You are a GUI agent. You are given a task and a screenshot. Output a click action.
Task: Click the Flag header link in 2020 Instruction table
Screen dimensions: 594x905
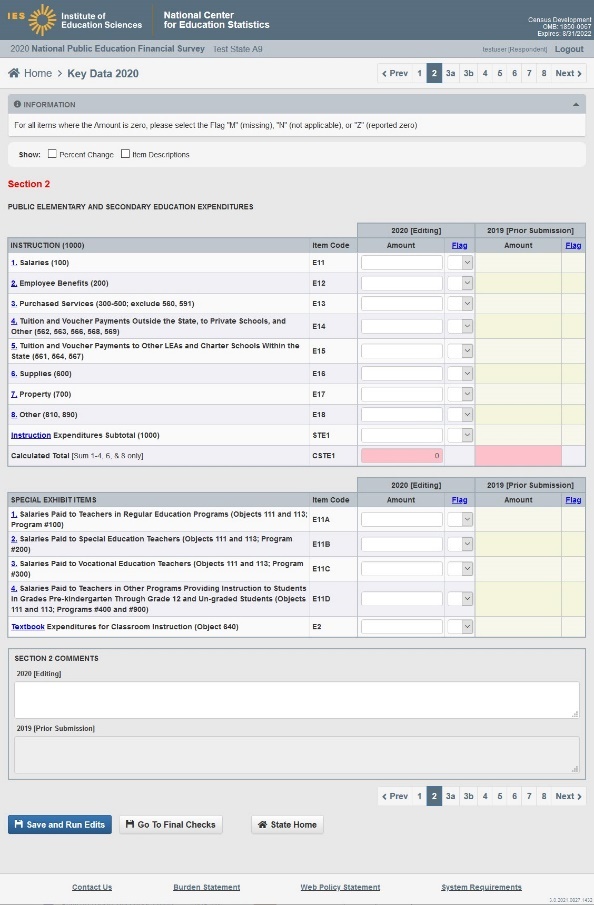459,245
